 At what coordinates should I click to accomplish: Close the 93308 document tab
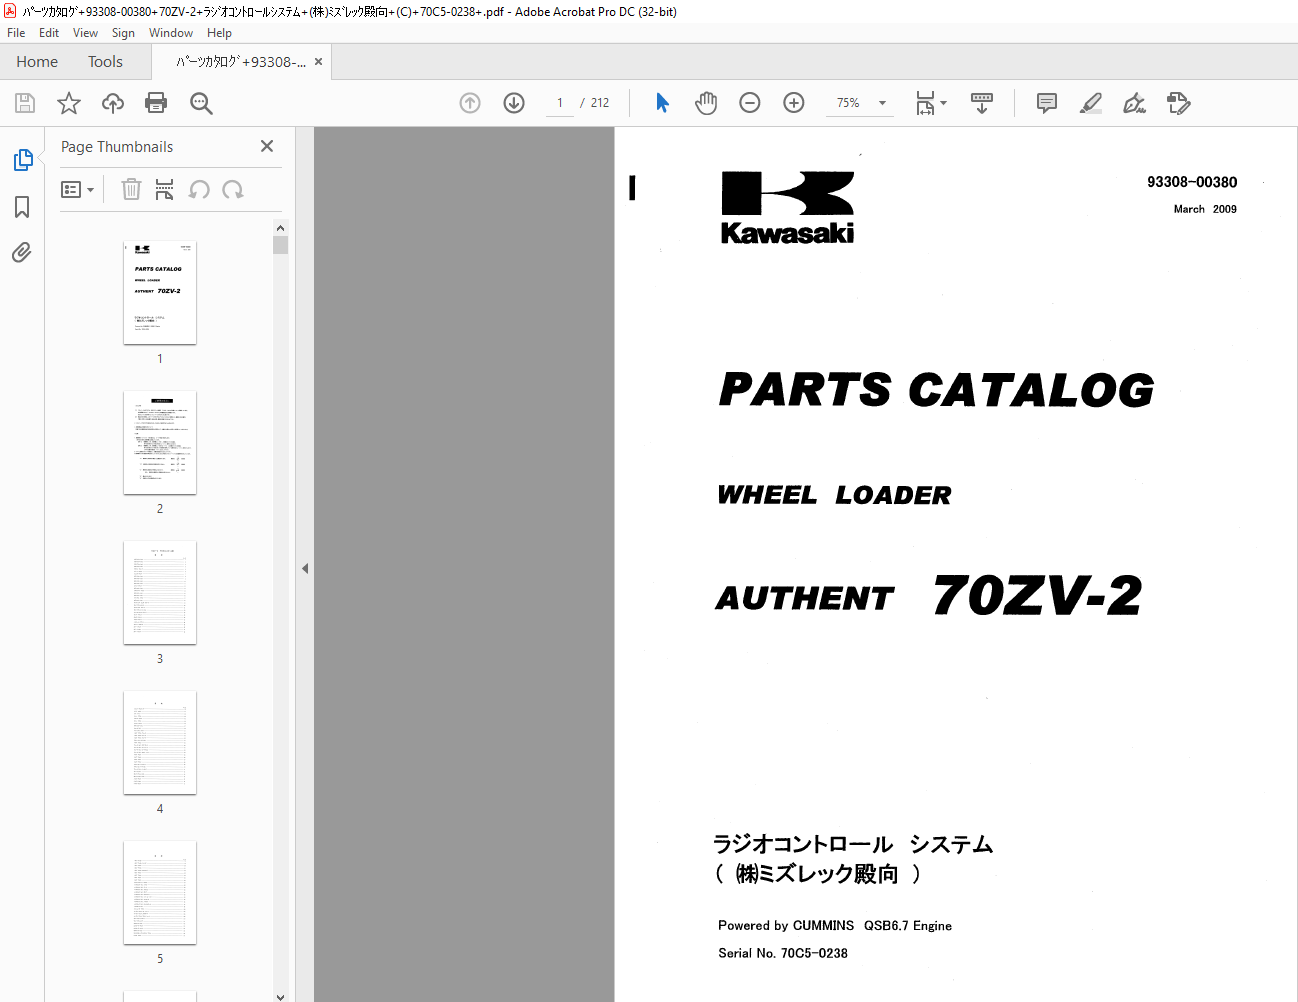318,62
